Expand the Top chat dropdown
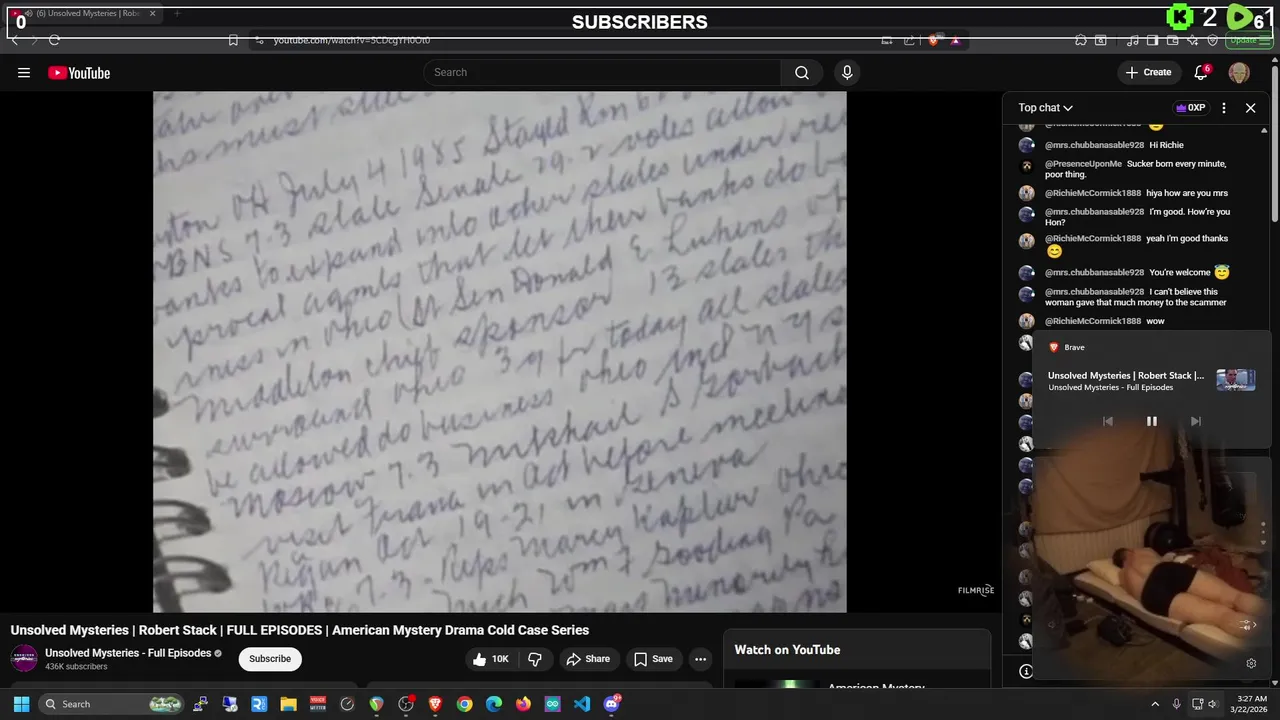 pyautogui.click(x=1046, y=108)
